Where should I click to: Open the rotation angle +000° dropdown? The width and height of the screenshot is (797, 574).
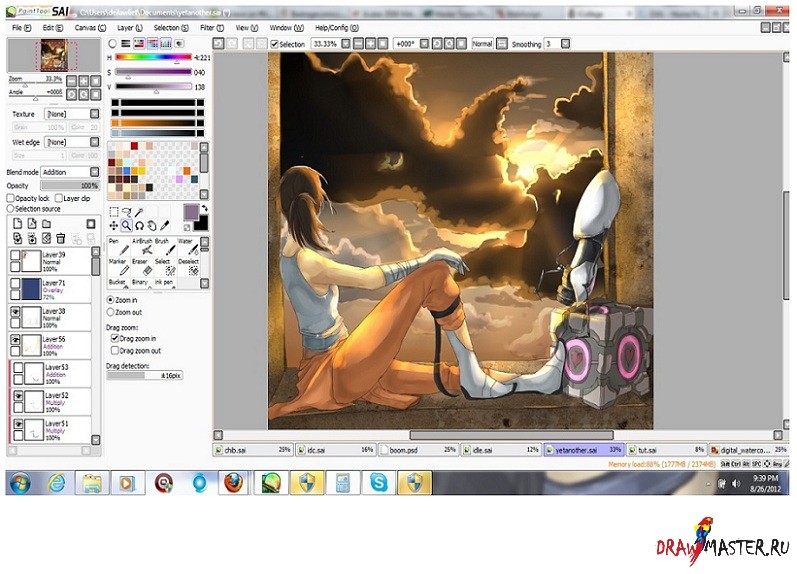pyautogui.click(x=424, y=44)
